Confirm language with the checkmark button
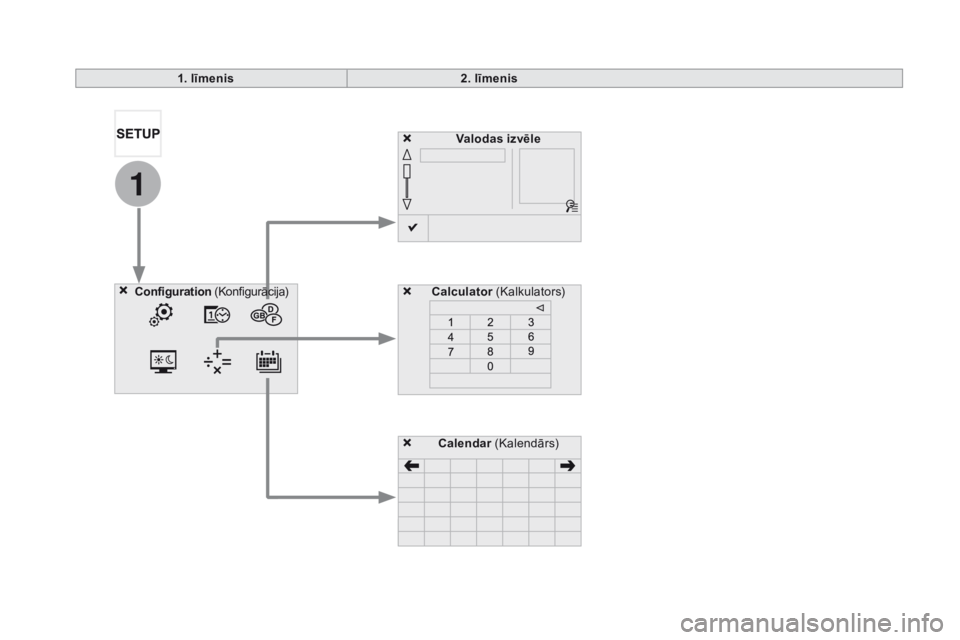The image size is (960, 640). click(413, 229)
